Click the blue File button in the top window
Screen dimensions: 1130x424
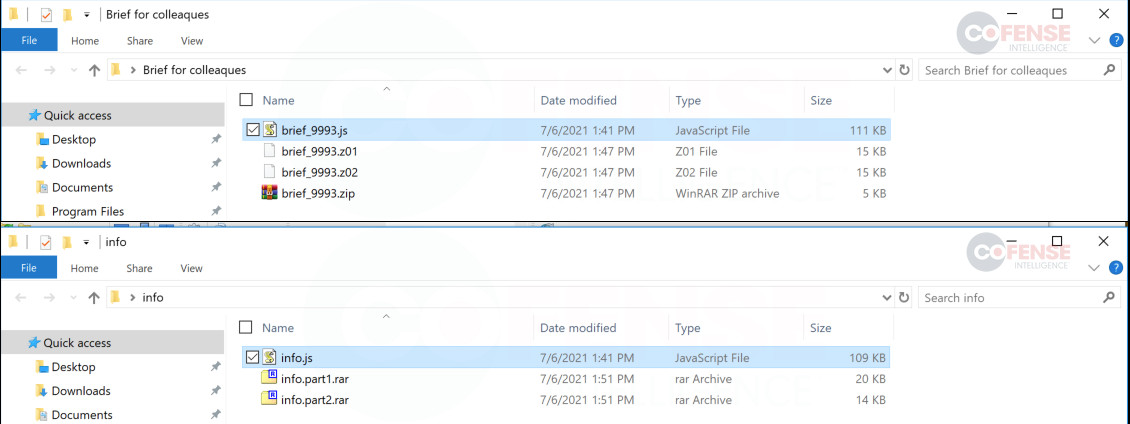pos(29,40)
